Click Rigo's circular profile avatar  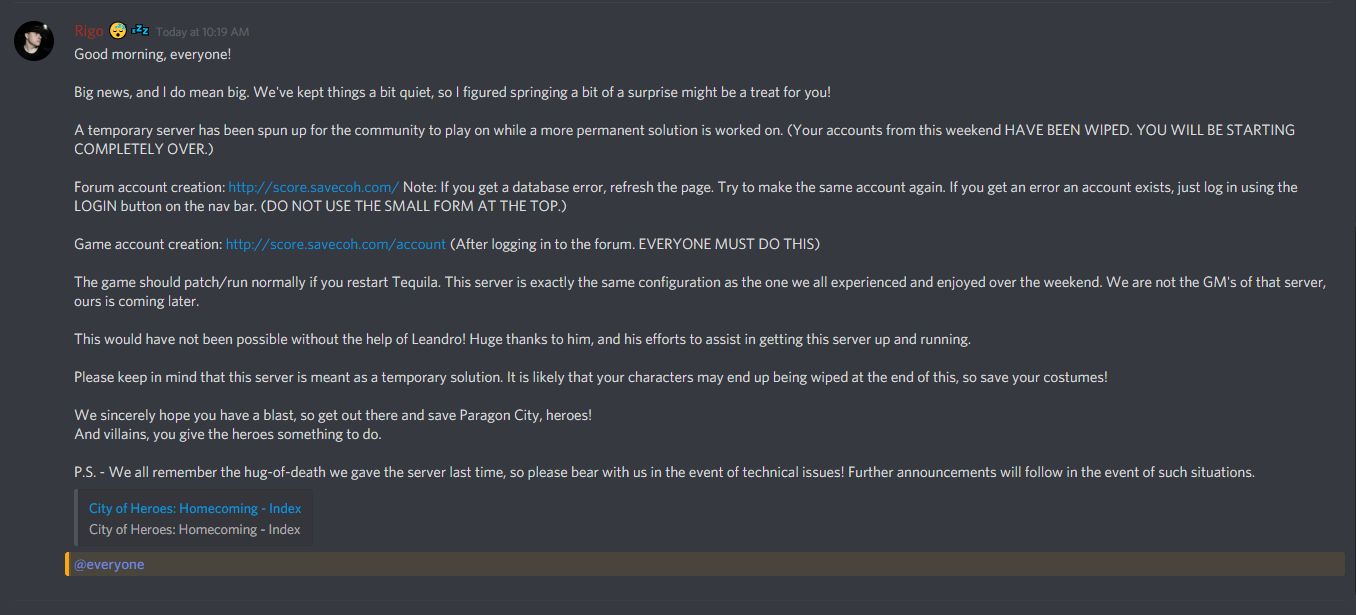click(33, 31)
